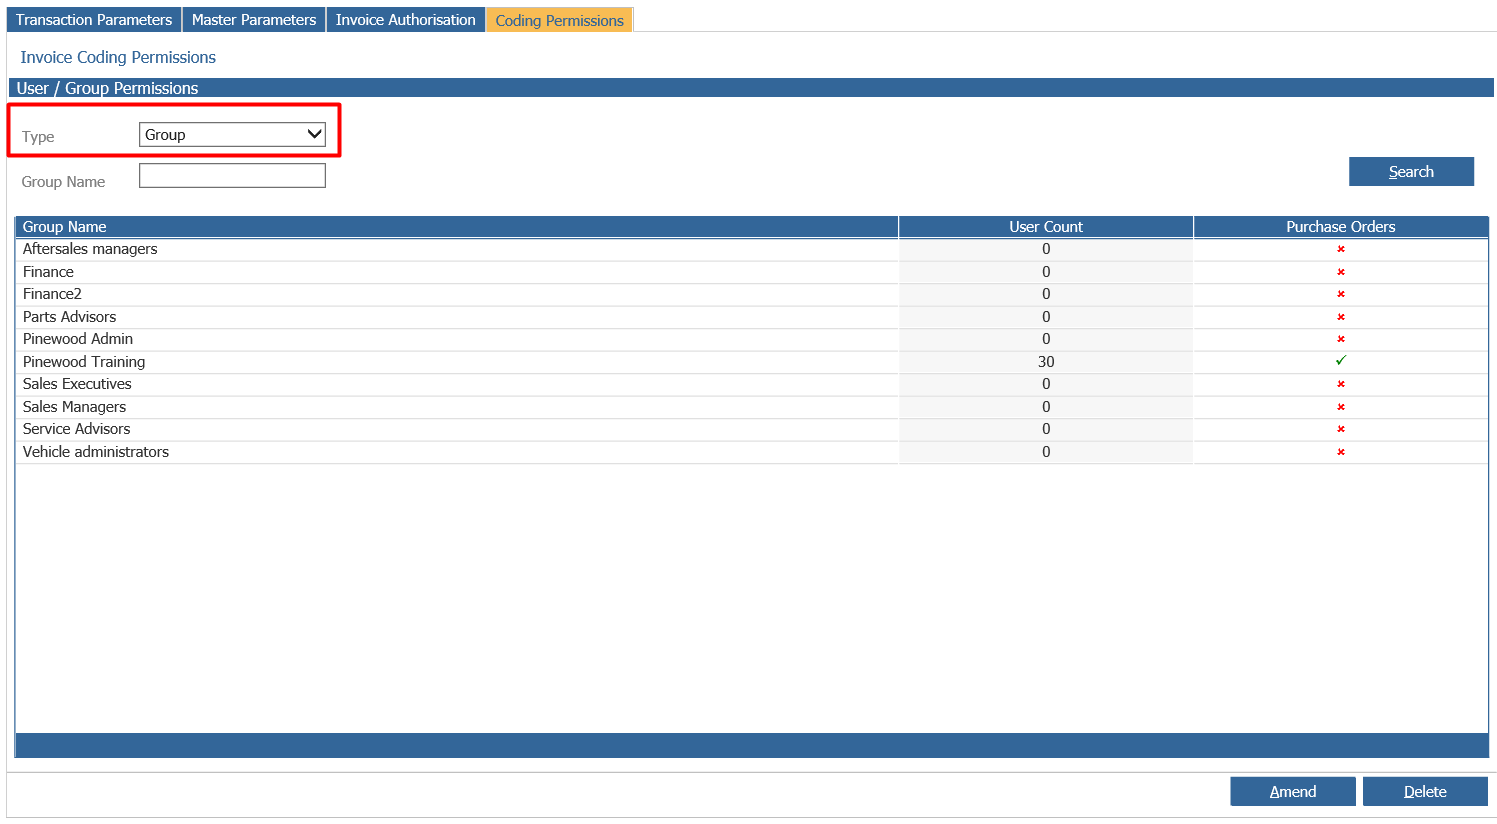Click the red cross icon for Aftersales managers
This screenshot has width=1497, height=824.
(x=1340, y=249)
